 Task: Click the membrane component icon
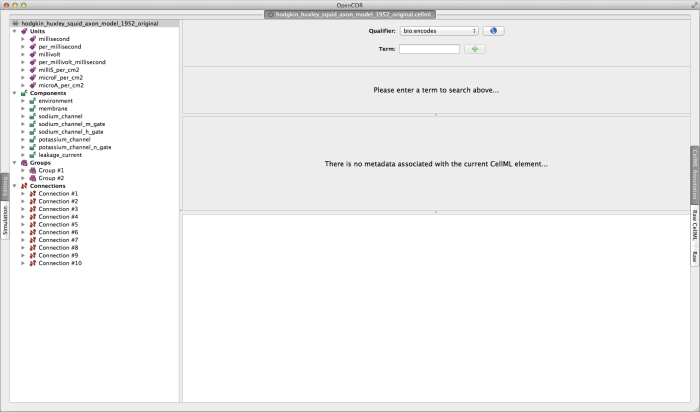[x=33, y=108]
